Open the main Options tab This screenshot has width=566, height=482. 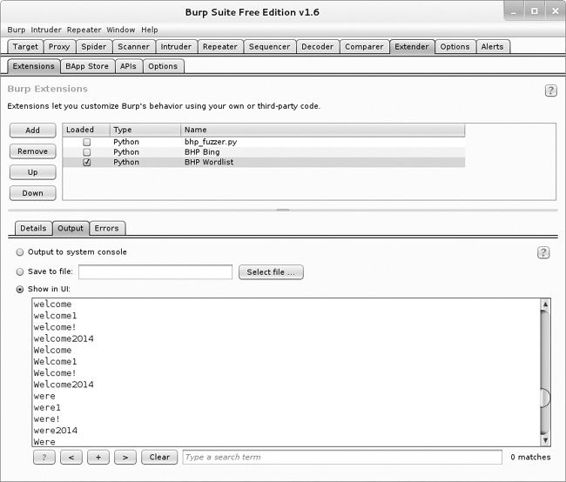click(x=455, y=47)
